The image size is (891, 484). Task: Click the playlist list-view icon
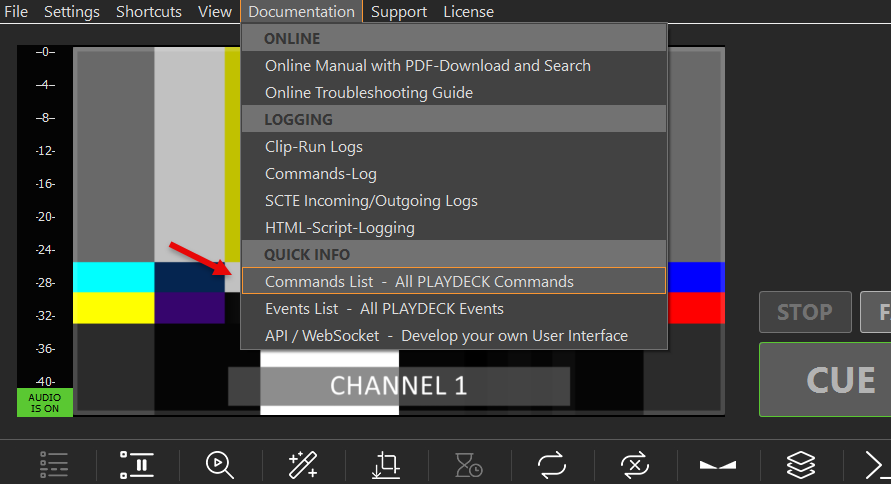tap(54, 465)
